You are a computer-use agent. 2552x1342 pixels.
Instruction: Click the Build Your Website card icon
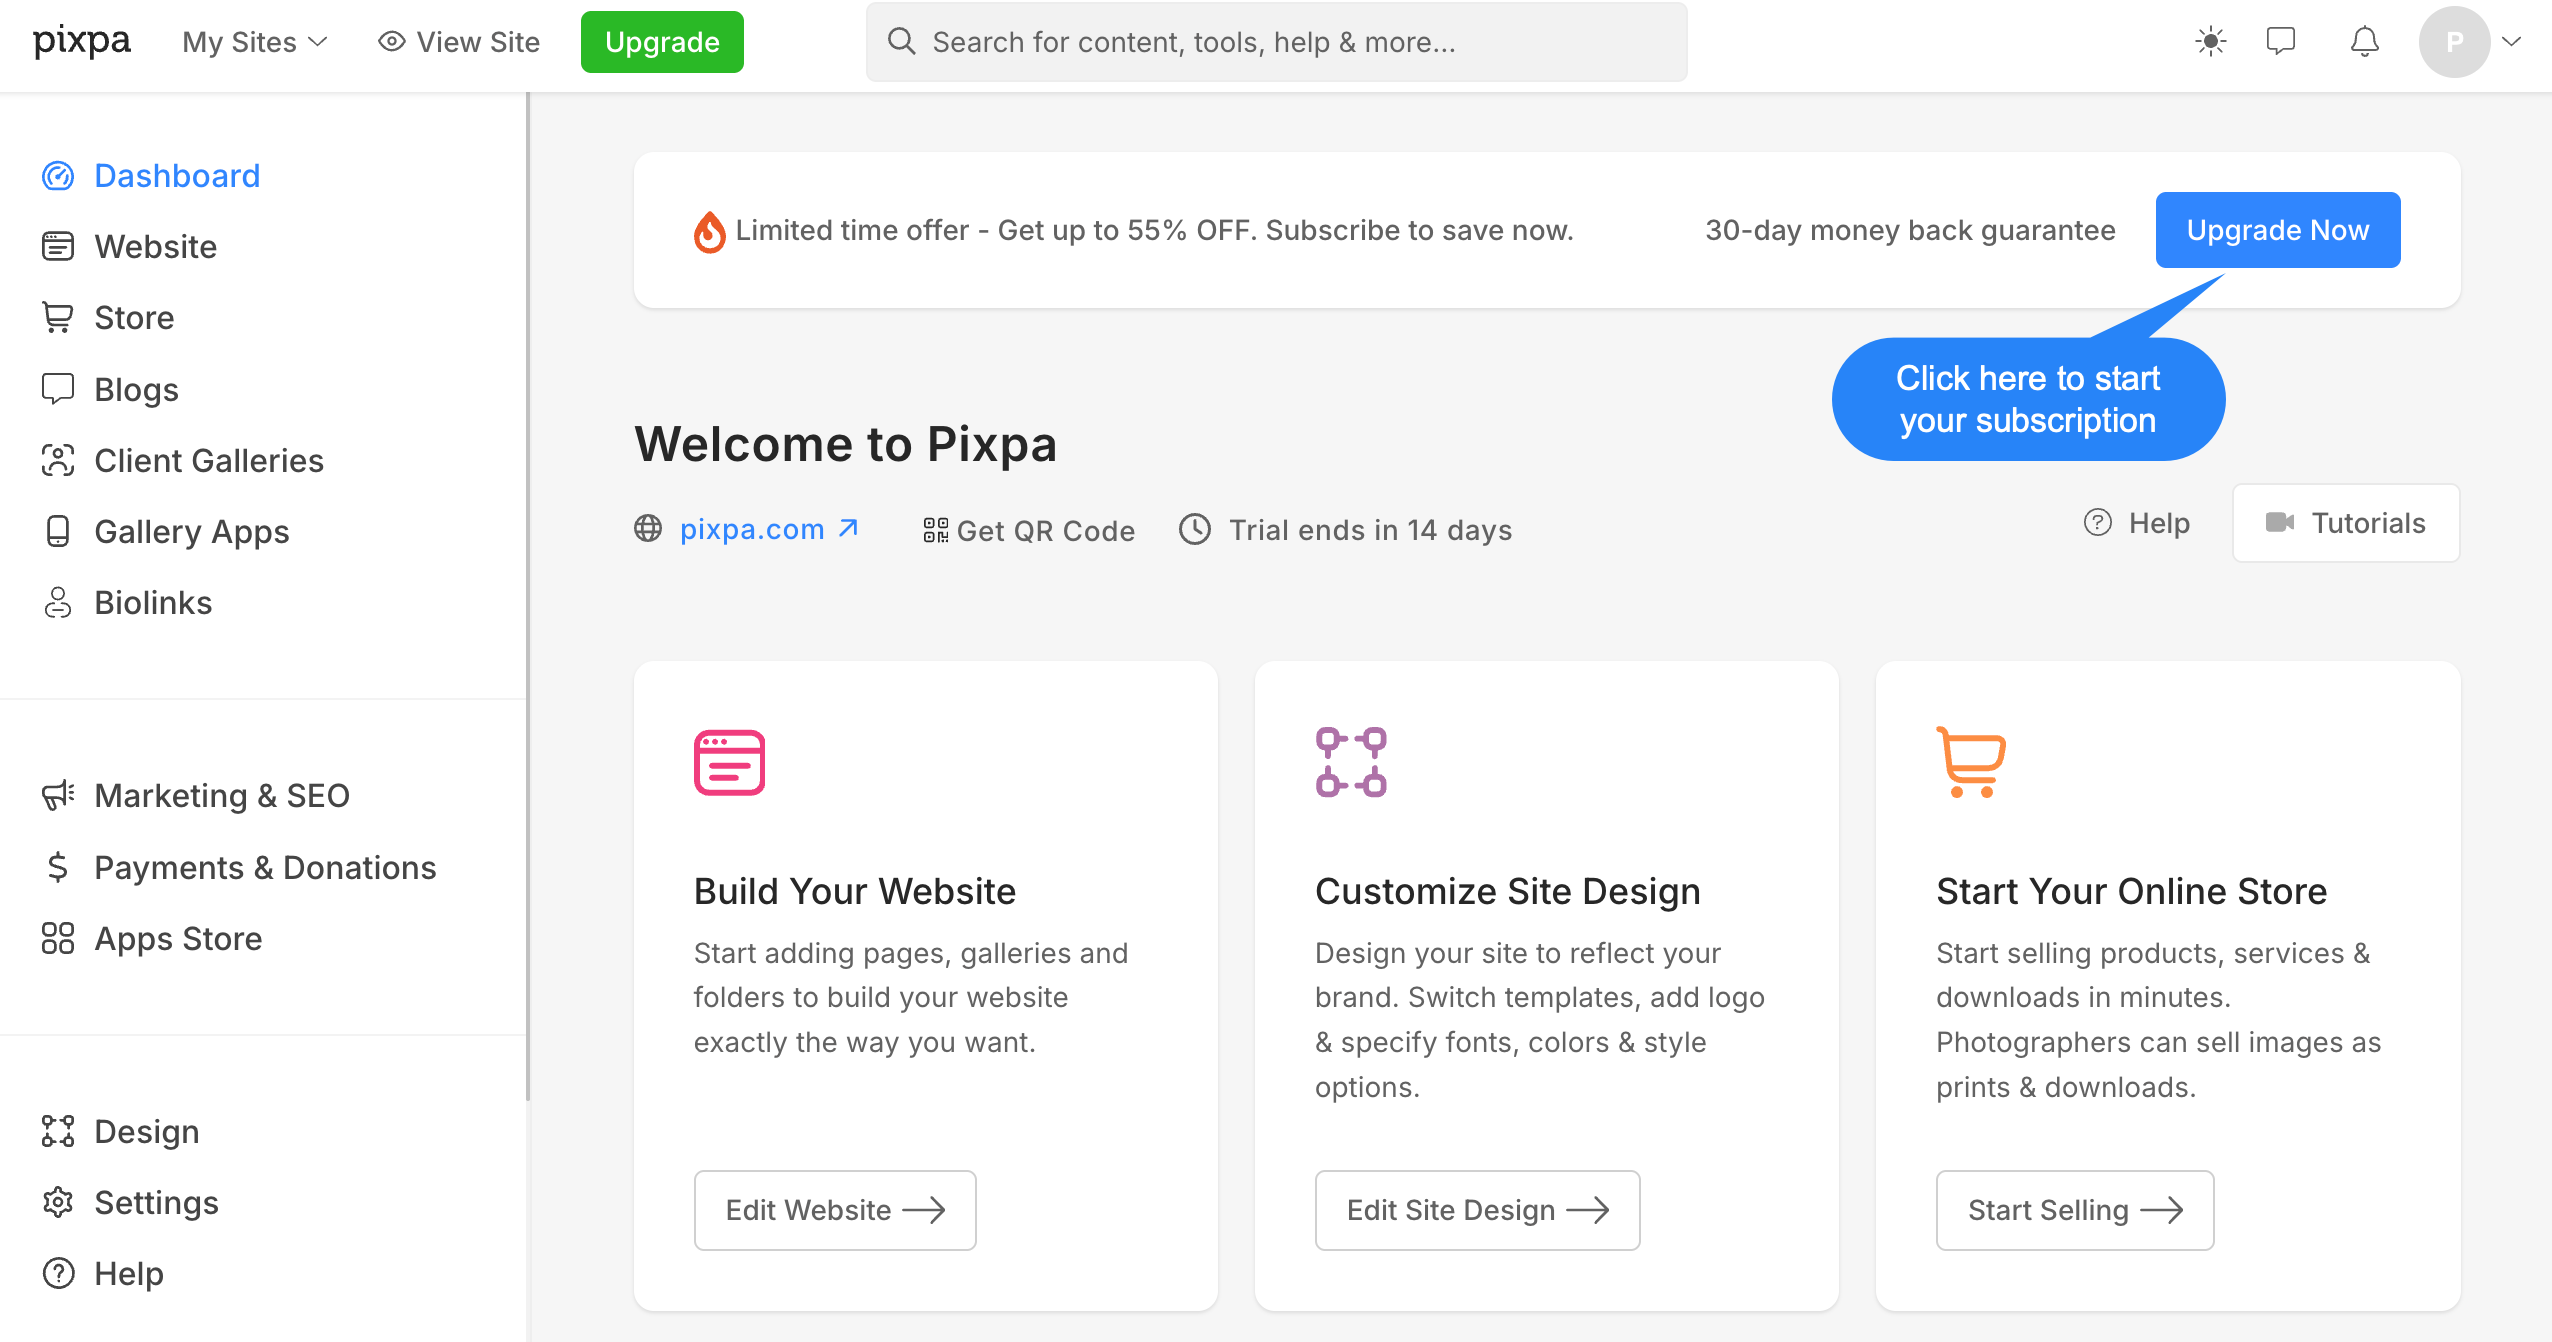(x=729, y=763)
